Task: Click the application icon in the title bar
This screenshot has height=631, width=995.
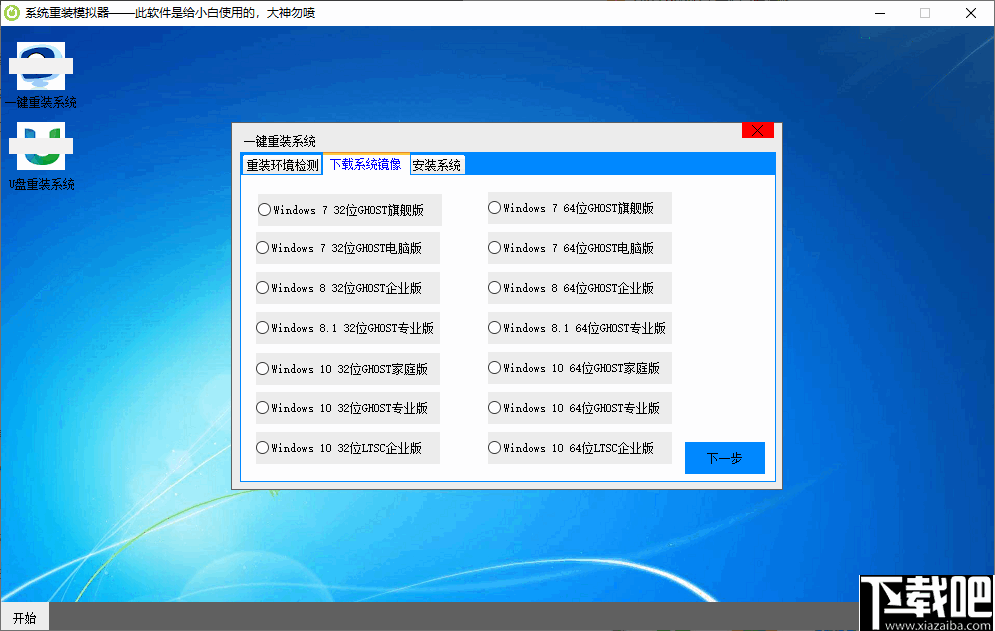Action: (13, 13)
